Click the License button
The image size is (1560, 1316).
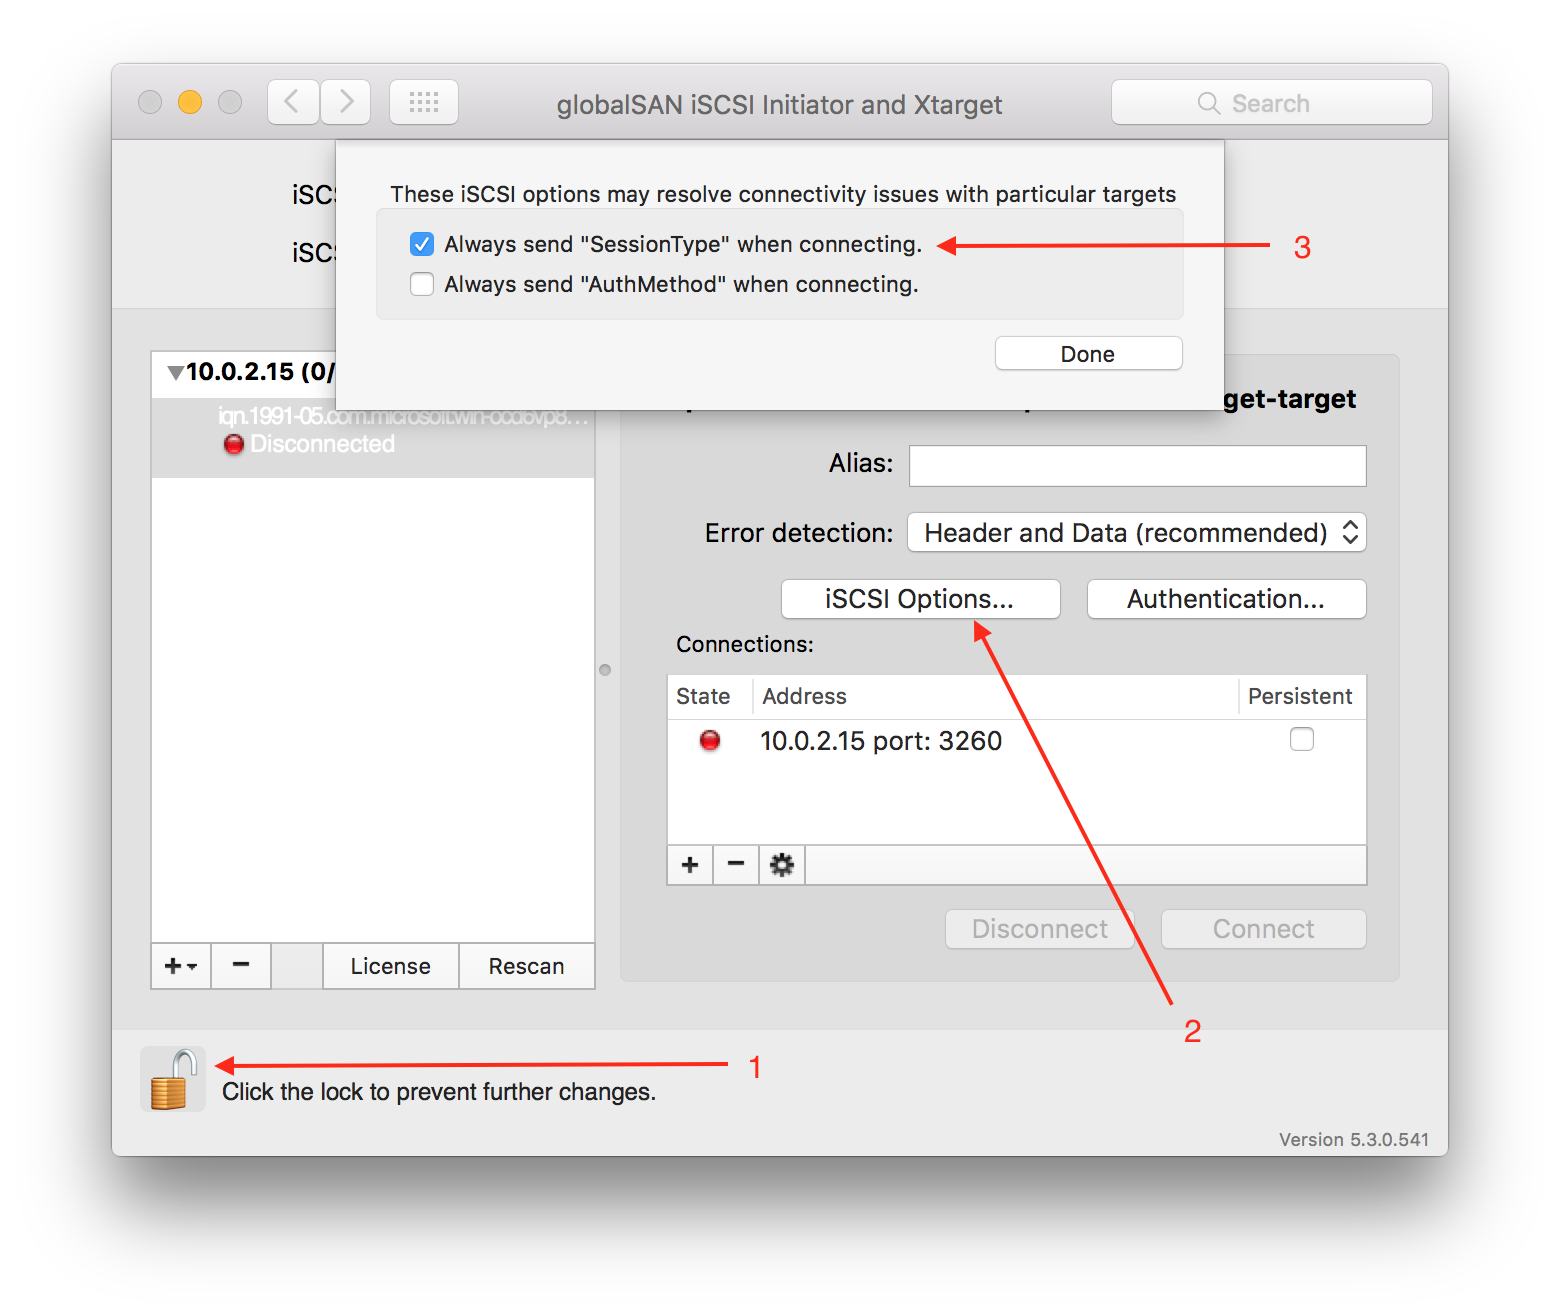(391, 966)
